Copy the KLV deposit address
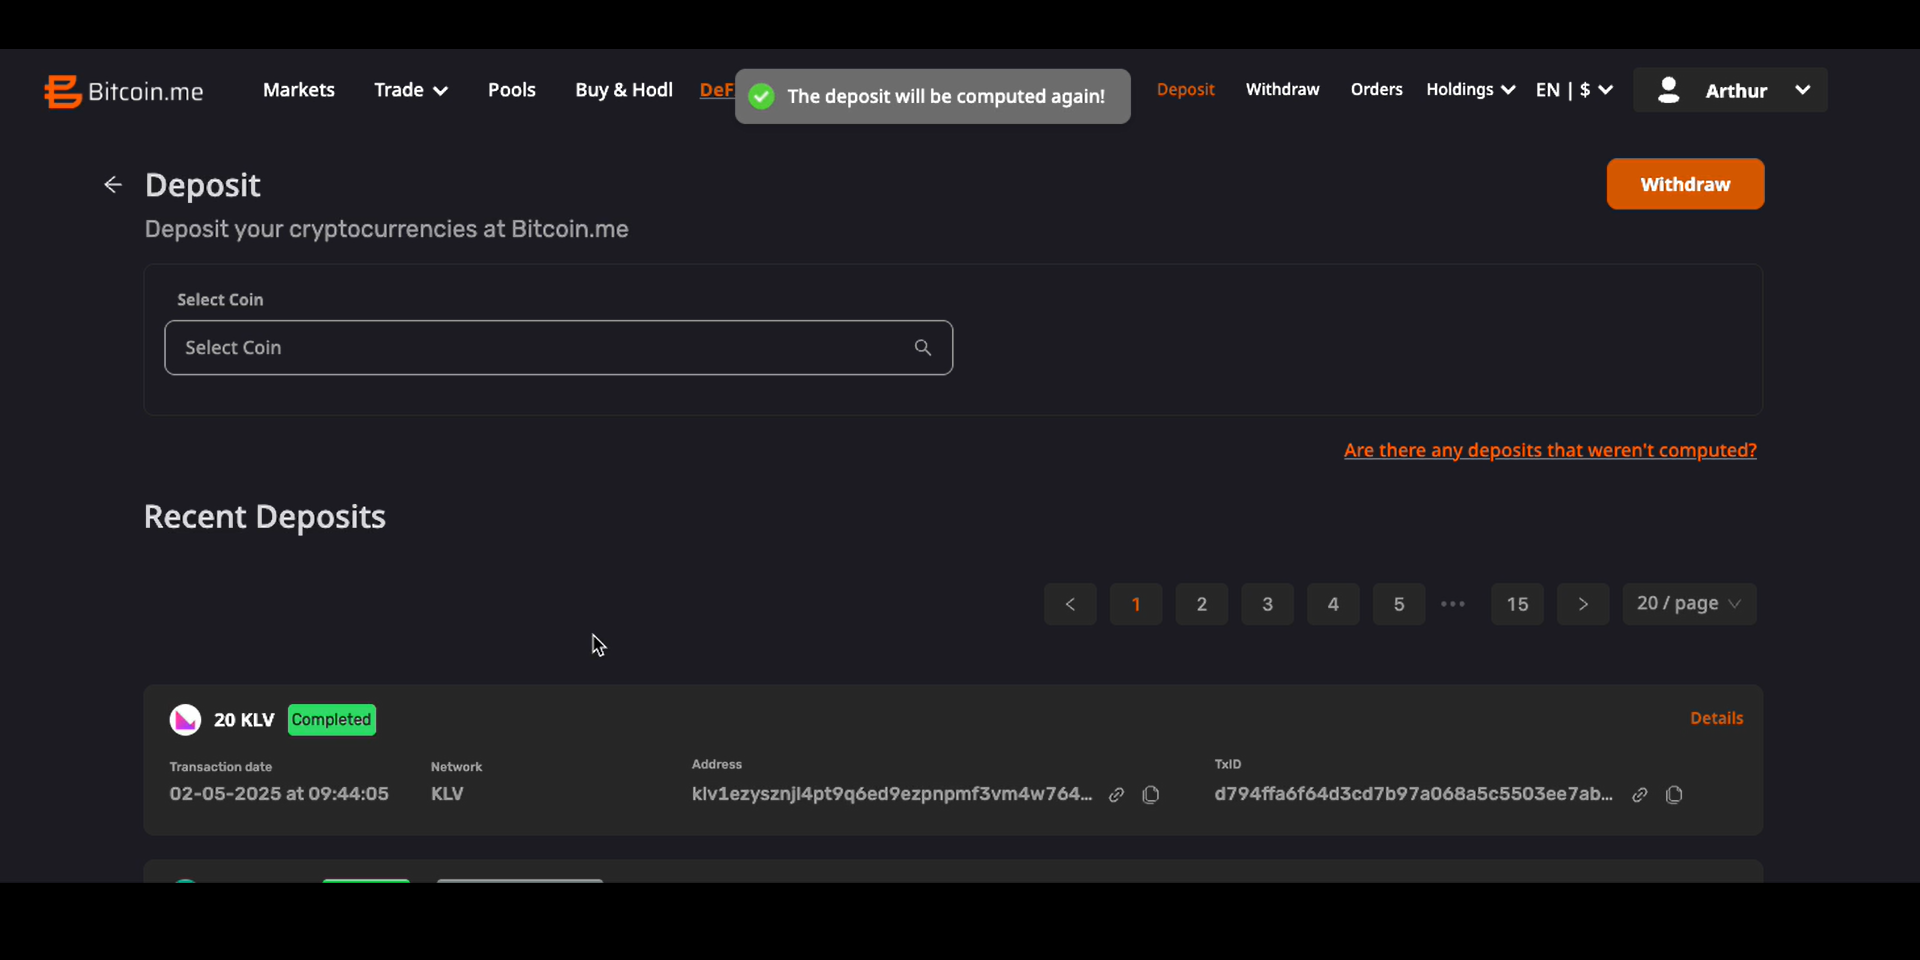The width and height of the screenshot is (1920, 960). click(x=1151, y=795)
